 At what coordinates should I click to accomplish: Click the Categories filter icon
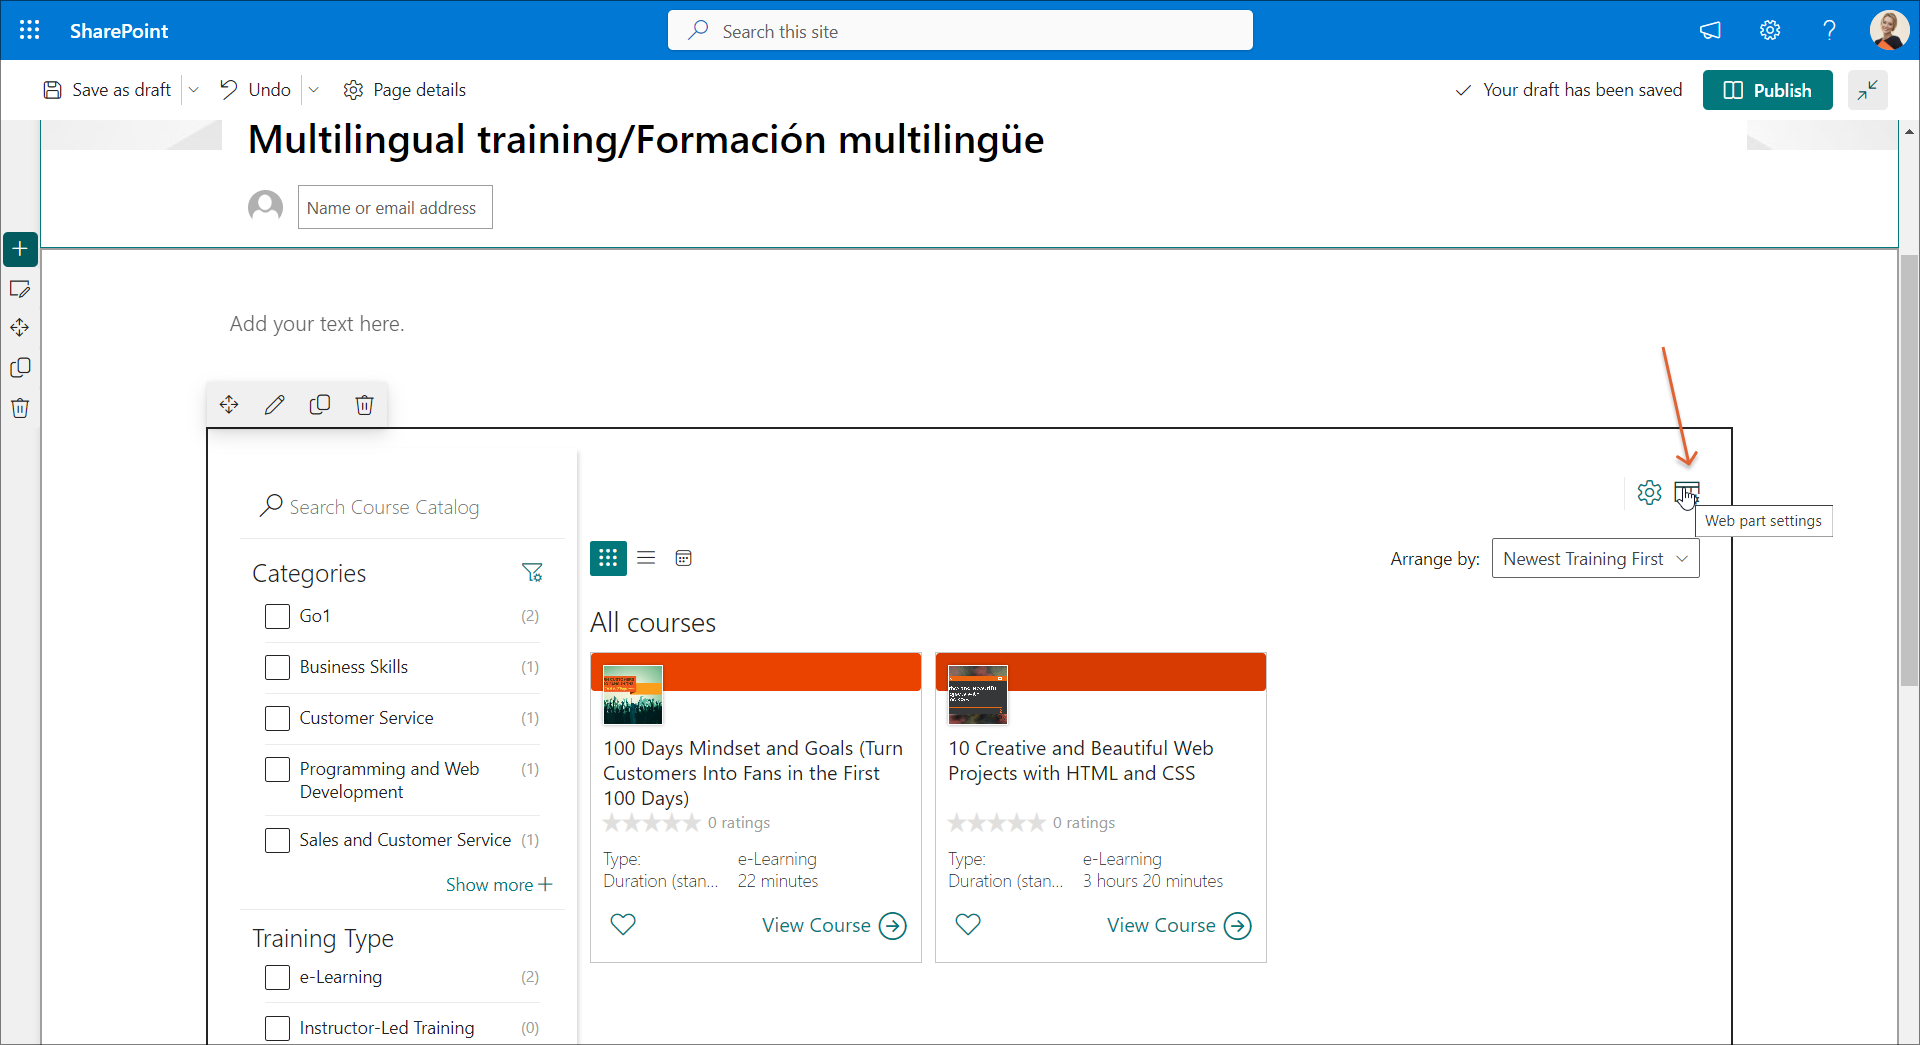pyautogui.click(x=532, y=573)
